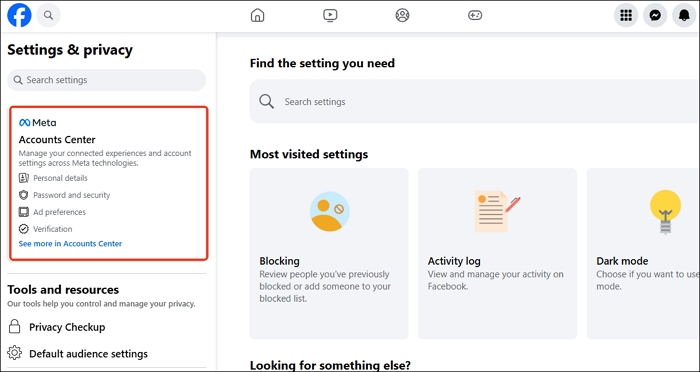Open the Notifications bell icon
700x372 pixels.
[x=684, y=15]
